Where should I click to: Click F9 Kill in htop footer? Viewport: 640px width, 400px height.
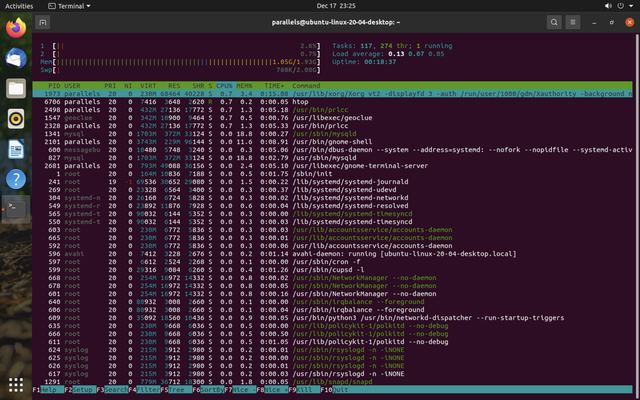304,390
